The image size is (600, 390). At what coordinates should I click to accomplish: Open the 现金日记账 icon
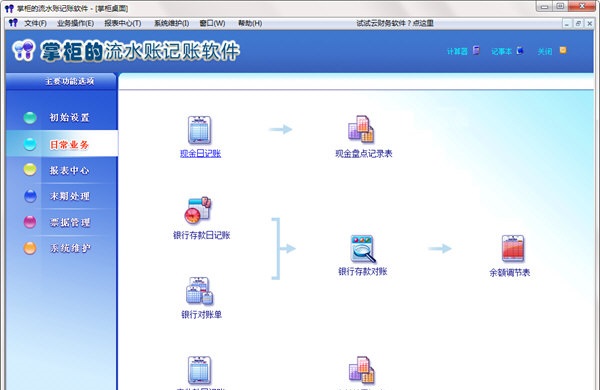pos(199,130)
